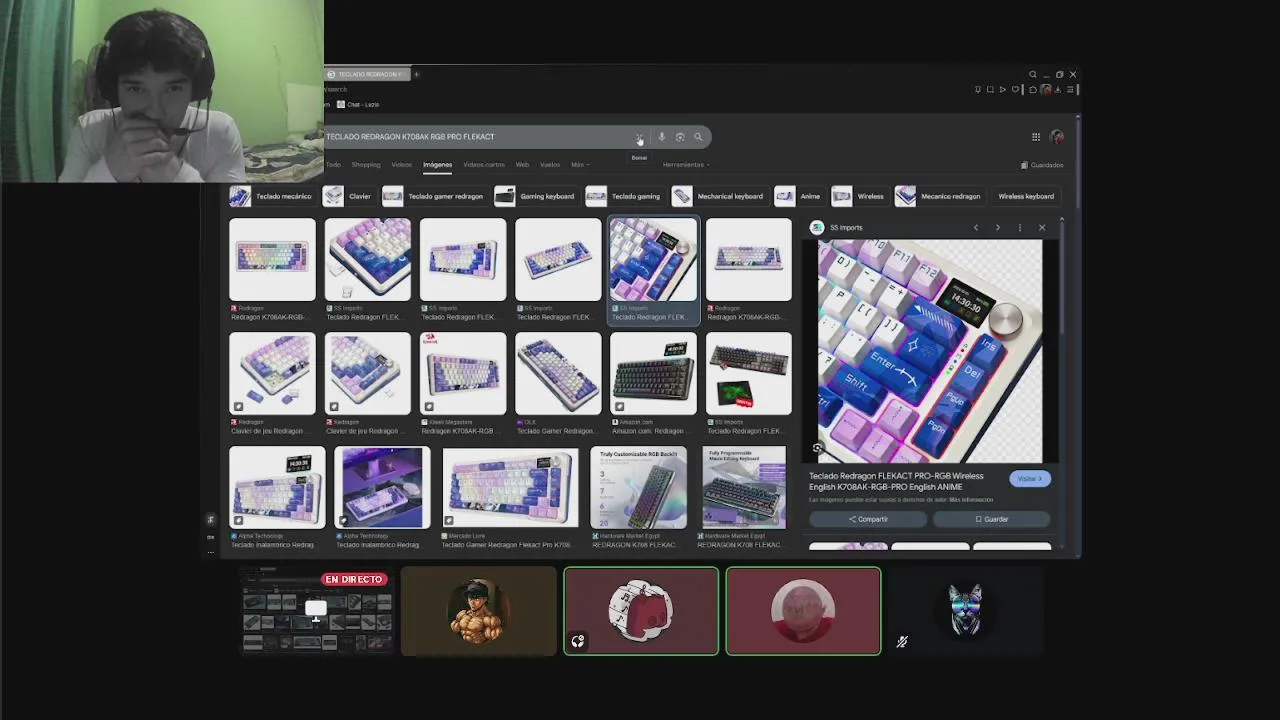
Task: Click the lens search icon on the preview image
Action: (818, 448)
